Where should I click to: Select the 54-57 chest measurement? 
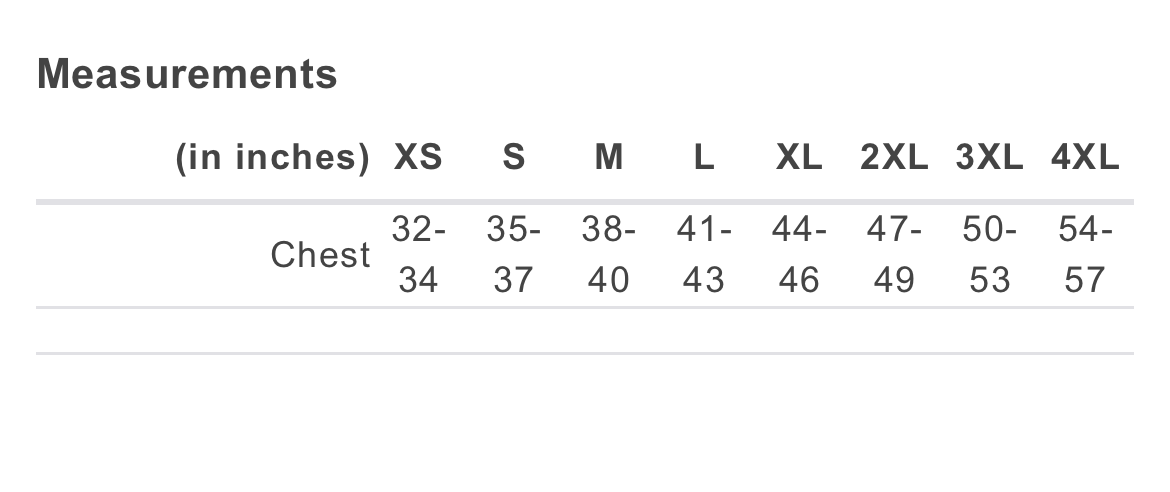click(1085, 255)
